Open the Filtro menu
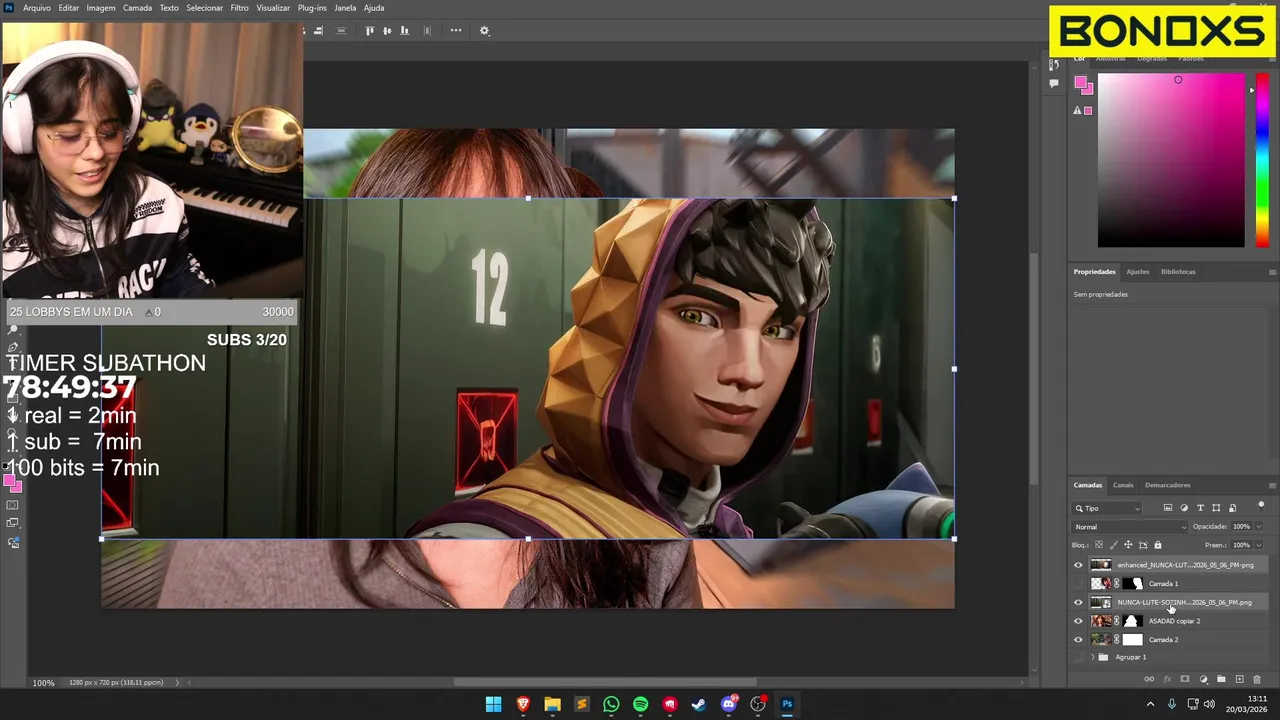The width and height of the screenshot is (1280, 720). [x=240, y=8]
